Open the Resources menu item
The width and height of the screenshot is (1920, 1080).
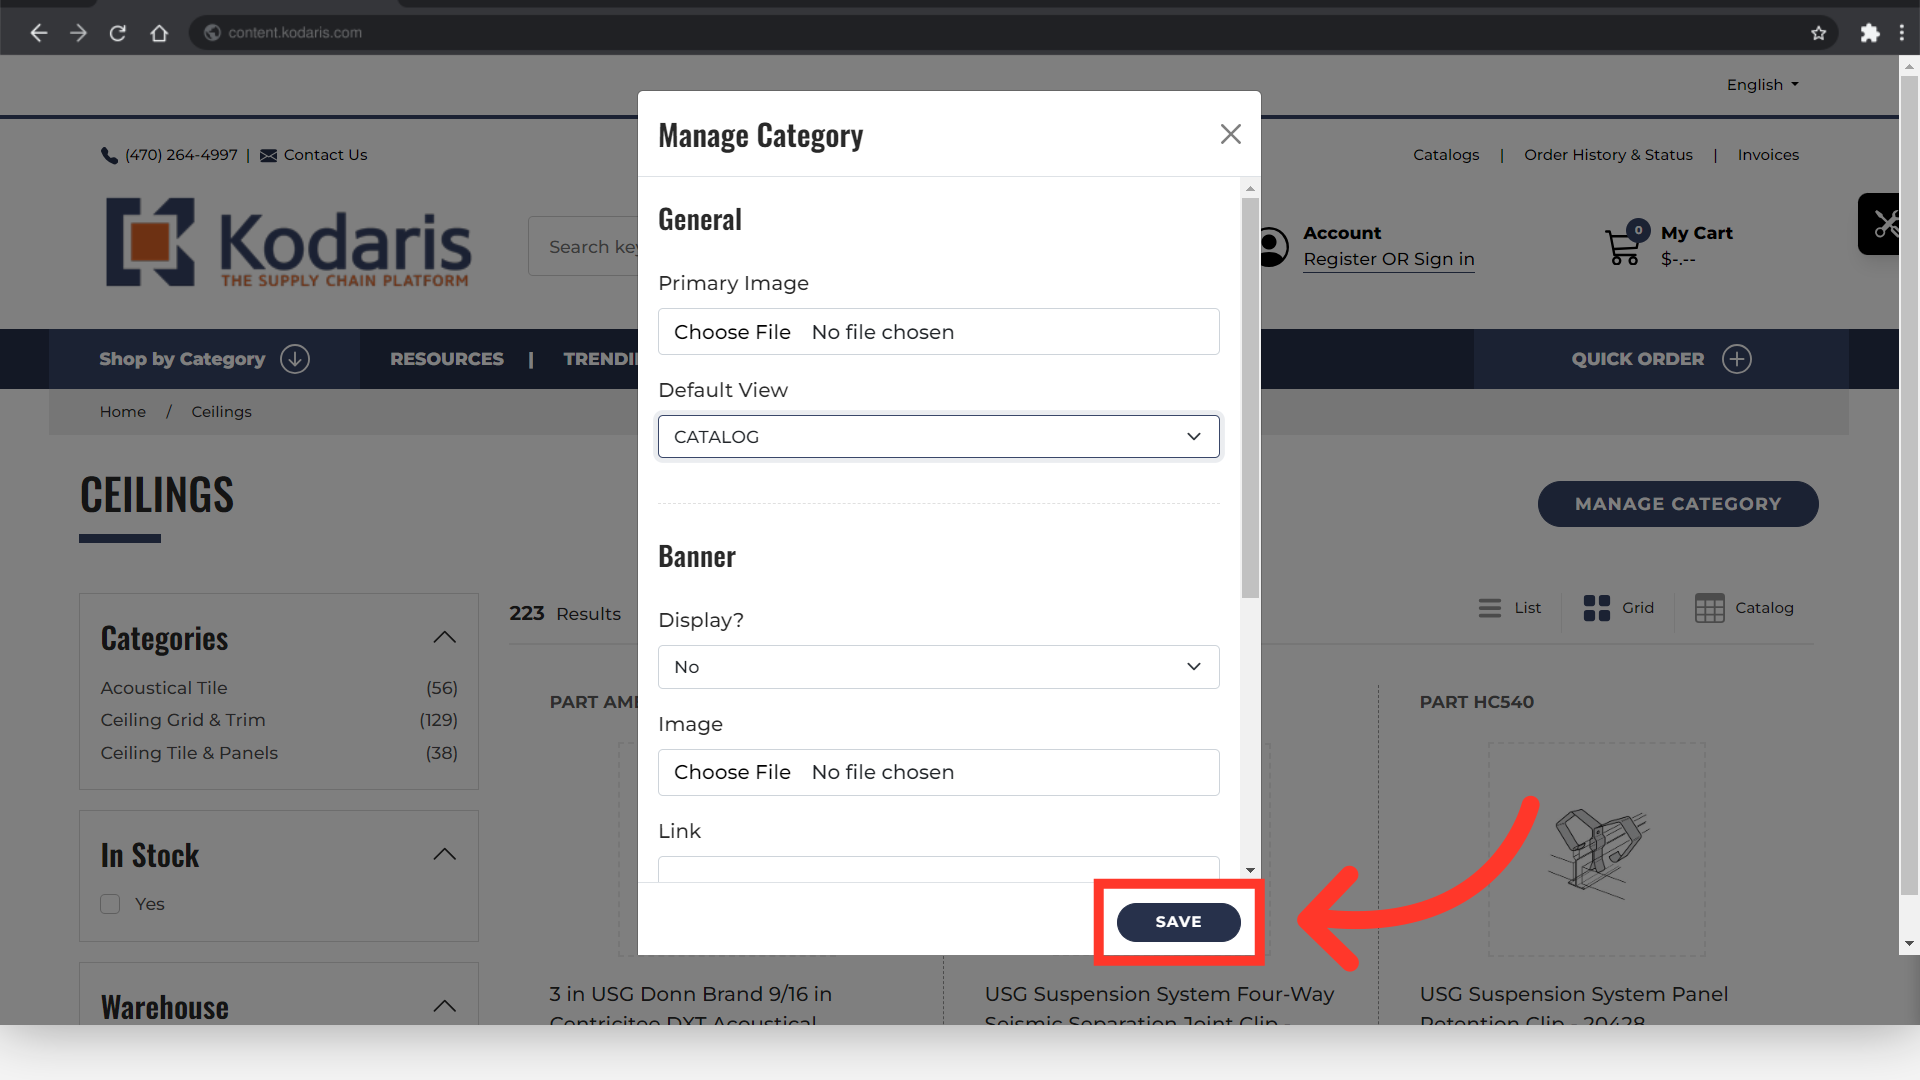[x=447, y=359]
